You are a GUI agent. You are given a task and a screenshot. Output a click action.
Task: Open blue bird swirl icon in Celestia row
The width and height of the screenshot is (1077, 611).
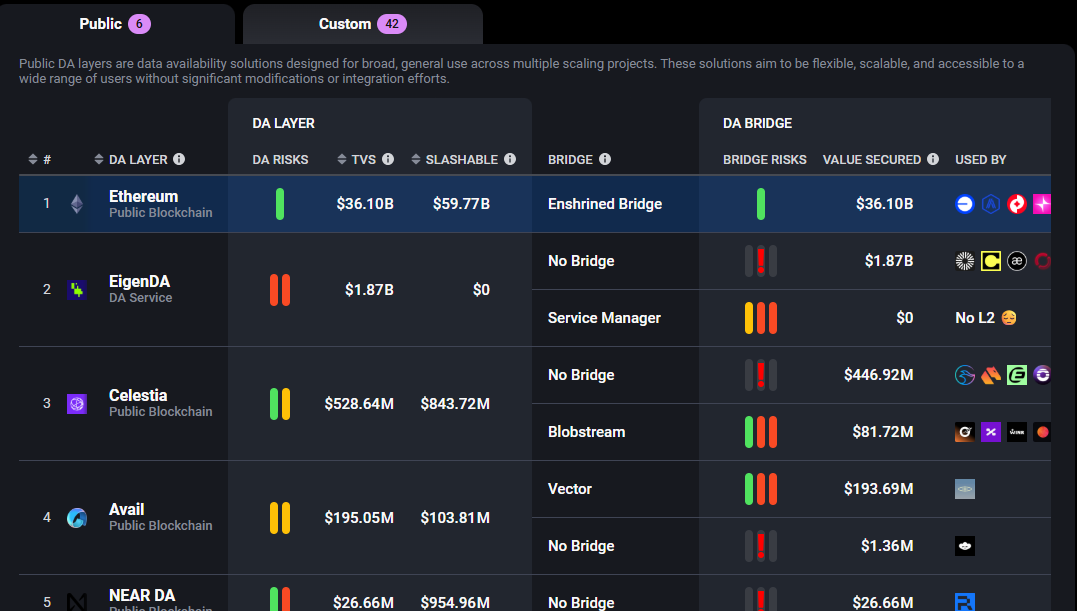coord(965,375)
